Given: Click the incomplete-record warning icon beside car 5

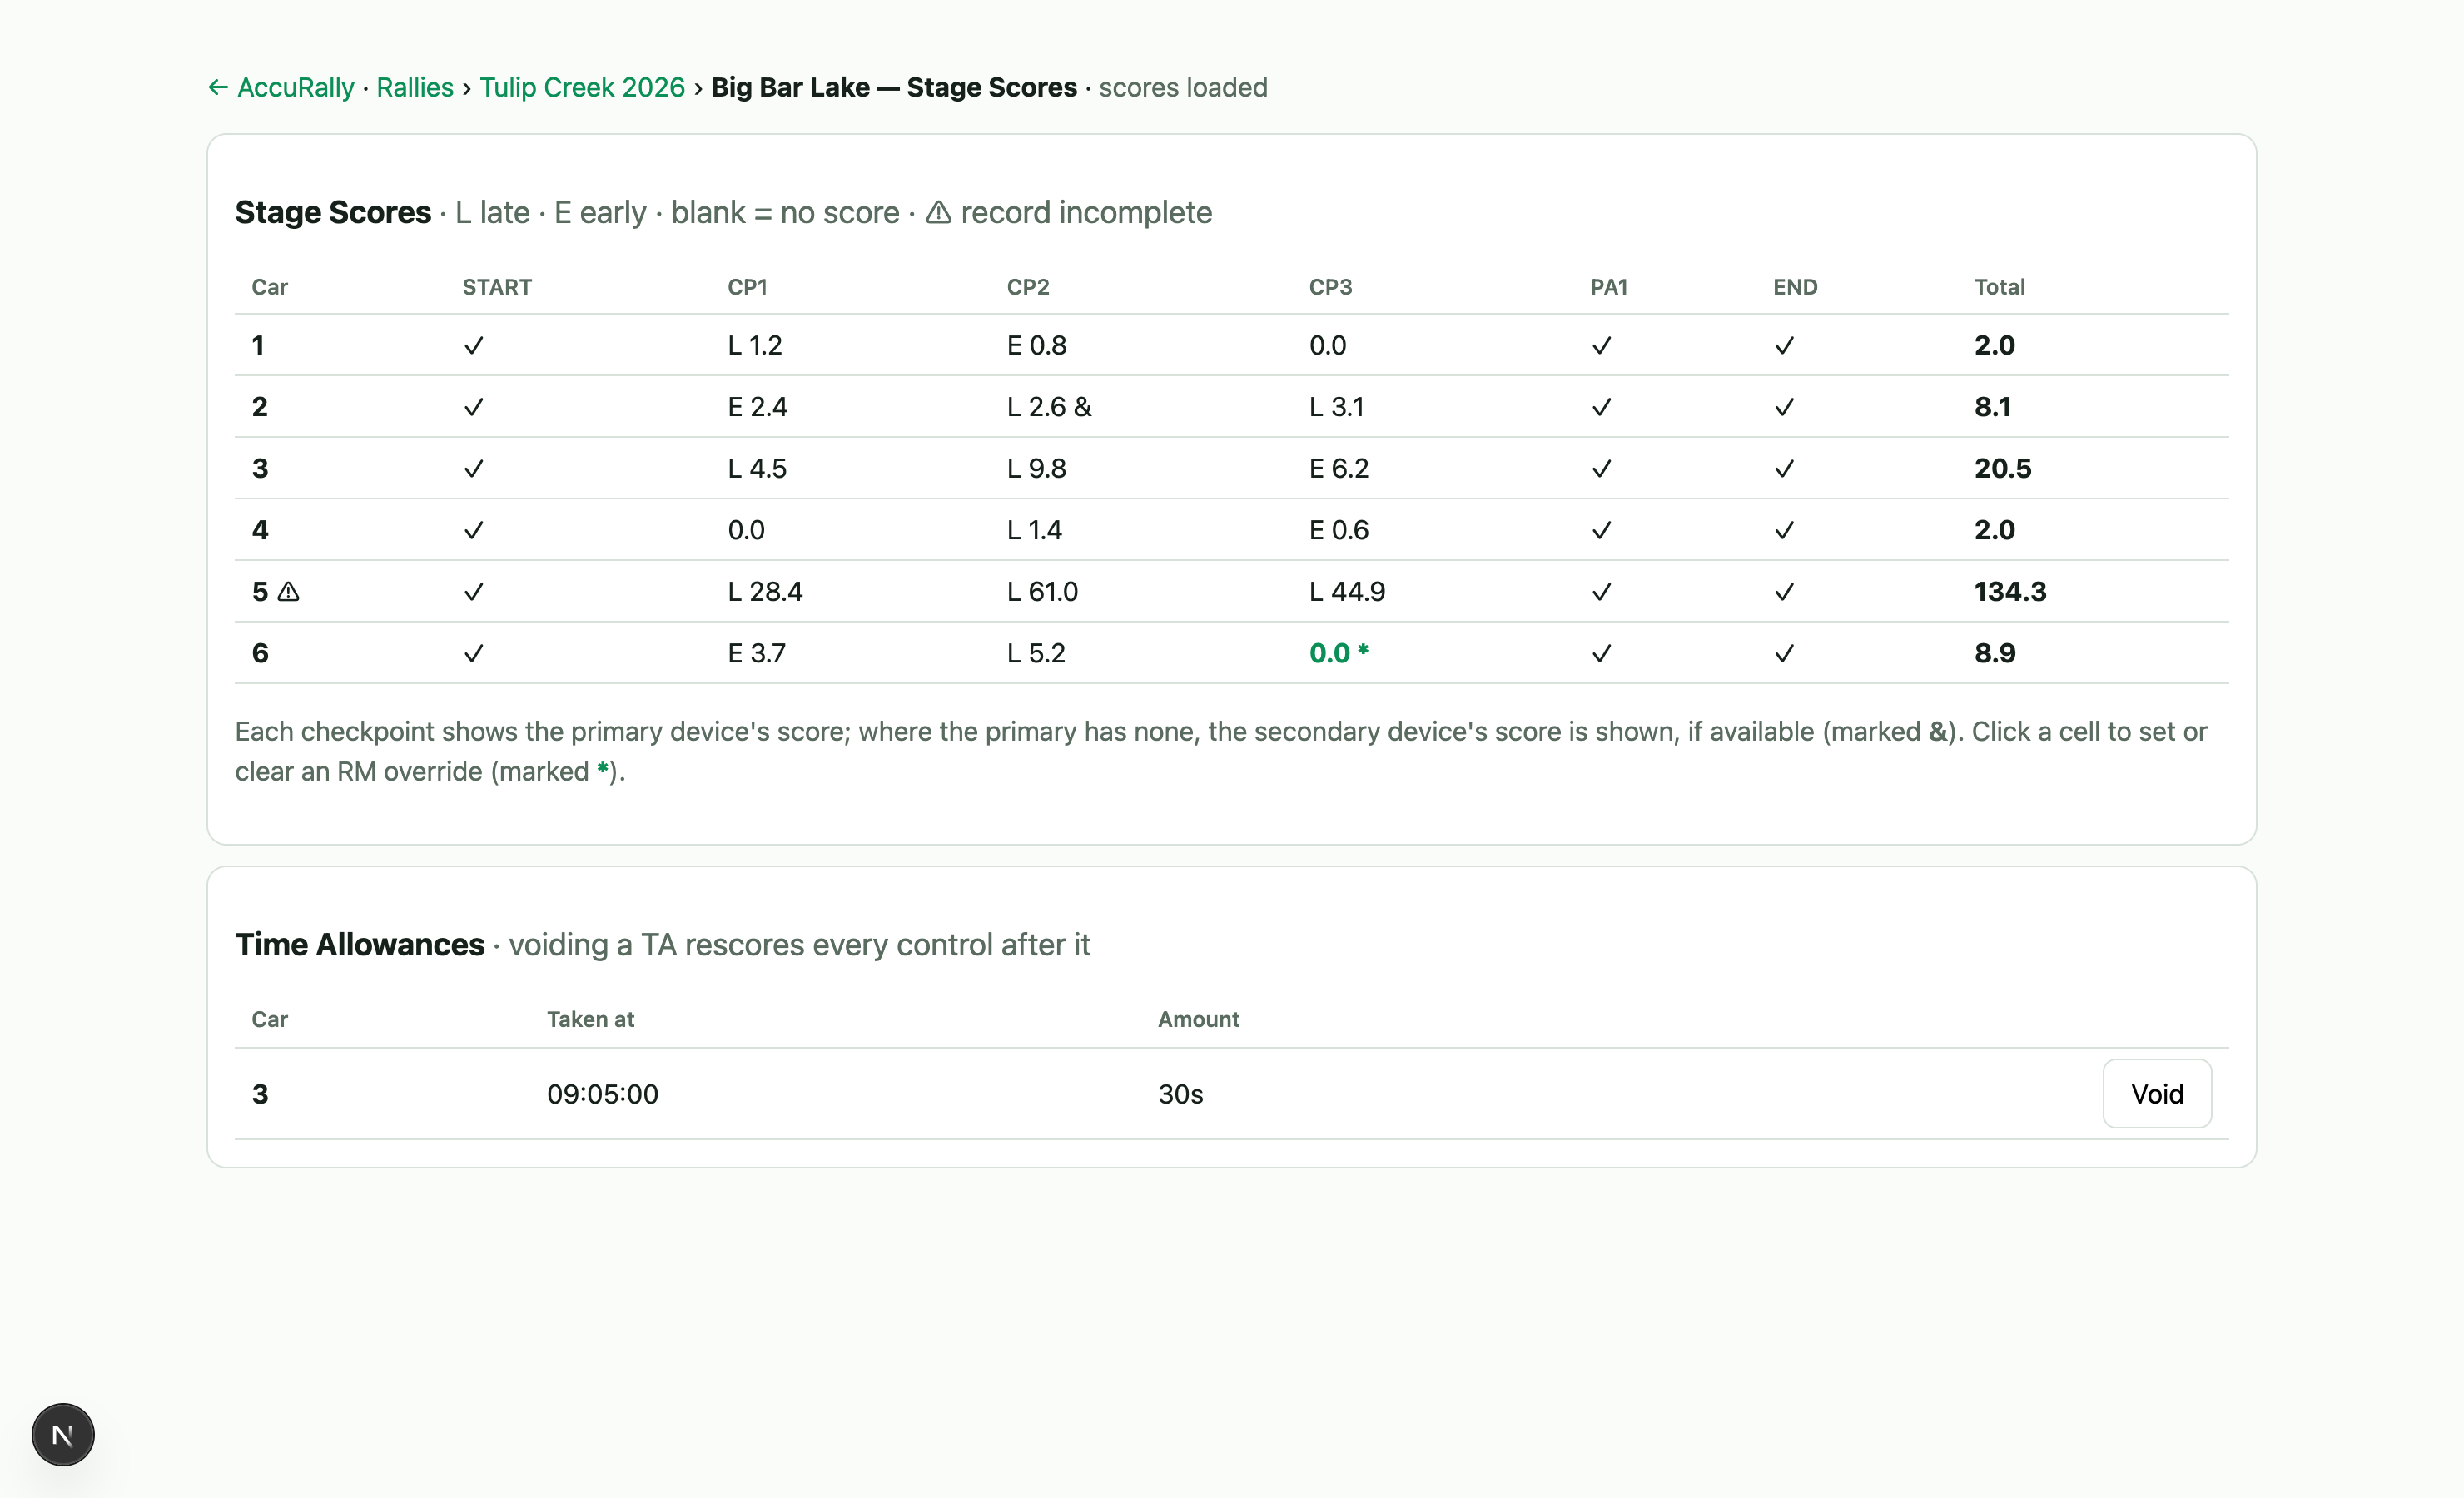Looking at the screenshot, I should [288, 592].
